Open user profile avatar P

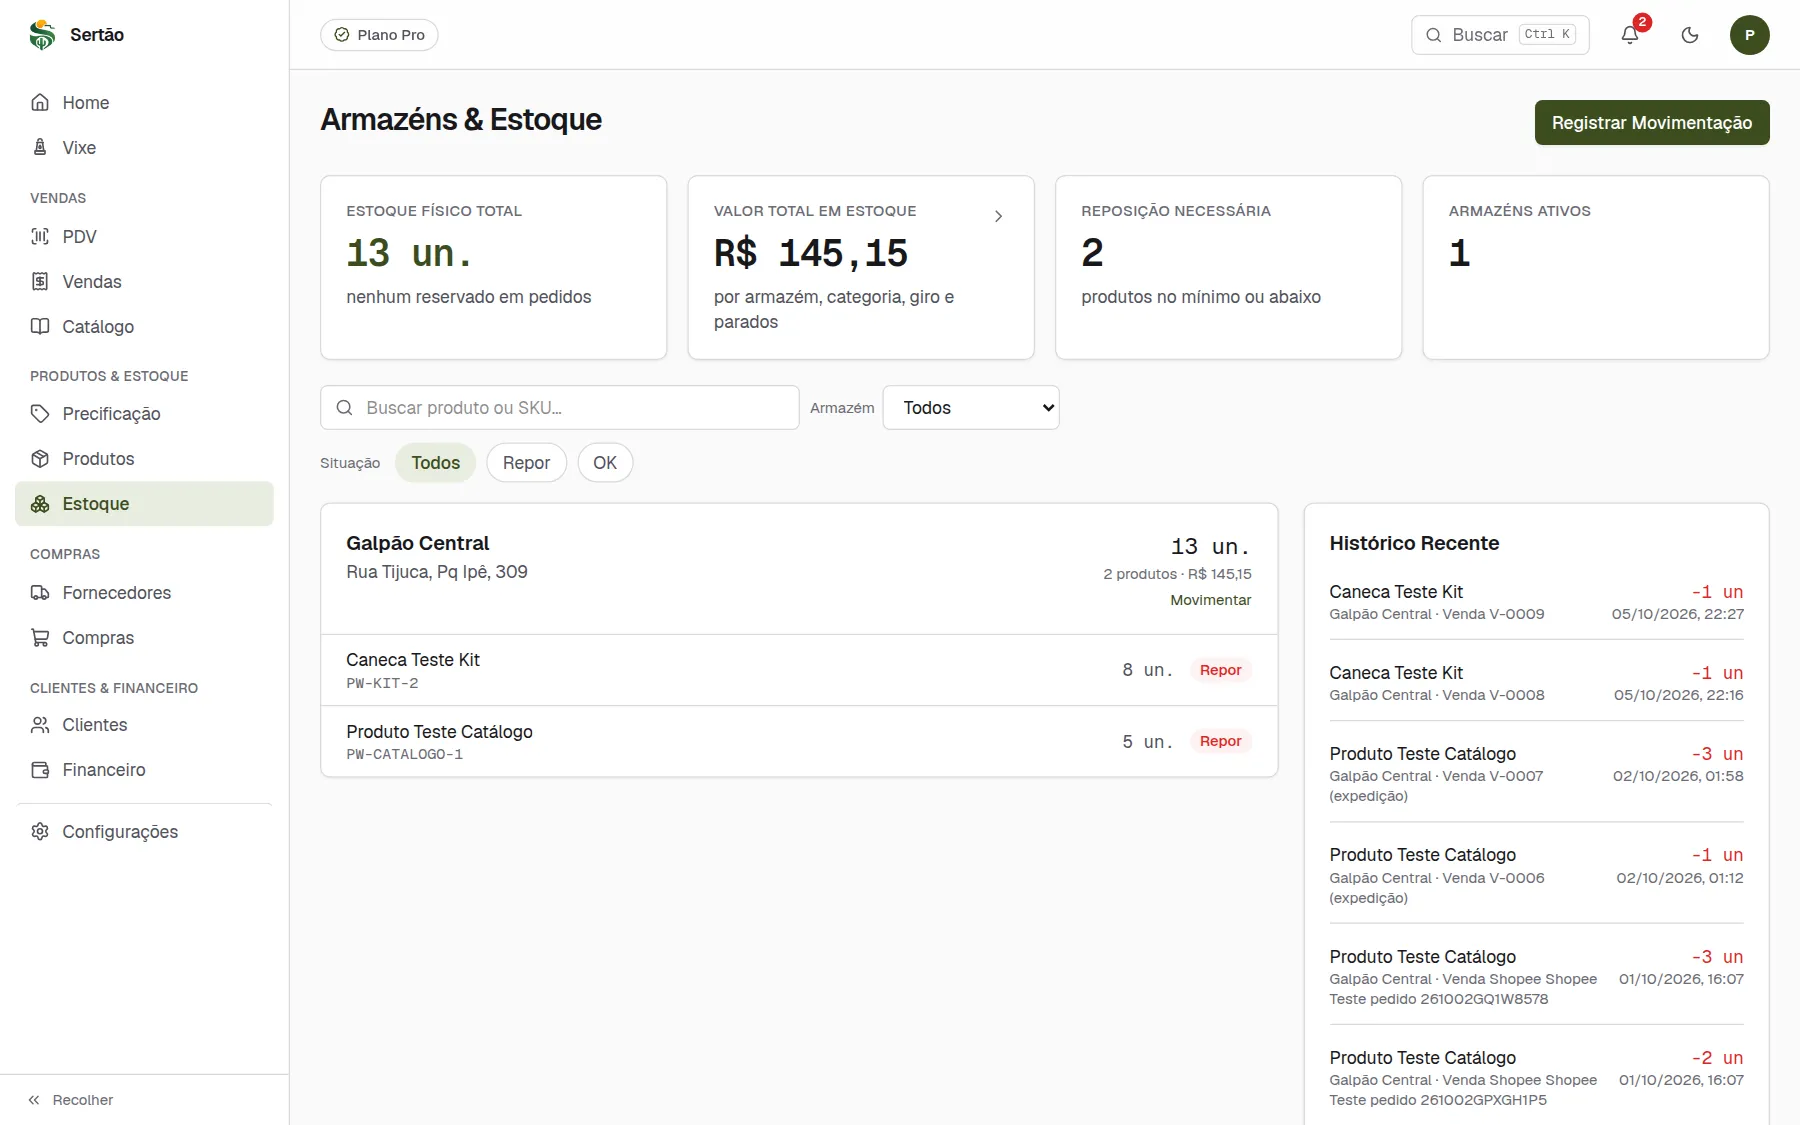[1750, 35]
